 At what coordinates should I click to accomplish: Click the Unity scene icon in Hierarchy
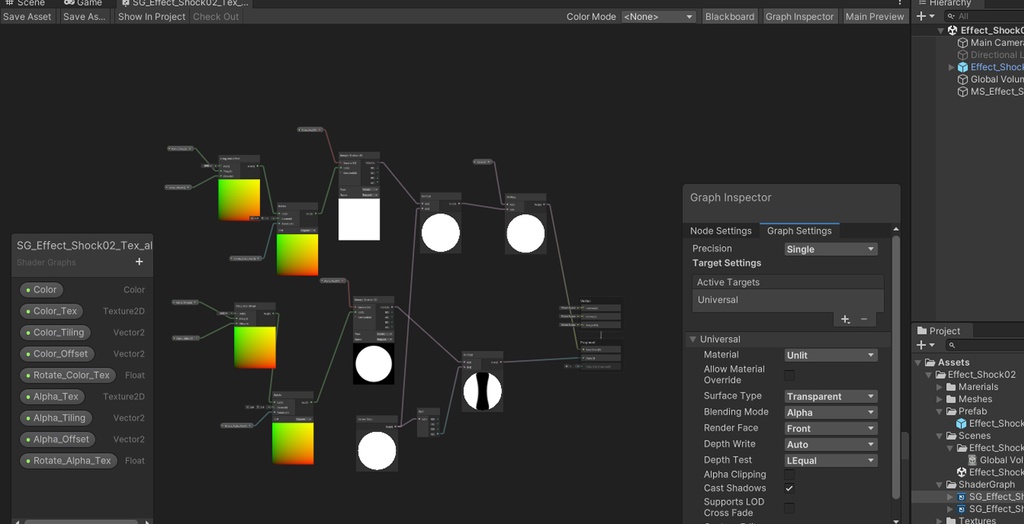952,31
